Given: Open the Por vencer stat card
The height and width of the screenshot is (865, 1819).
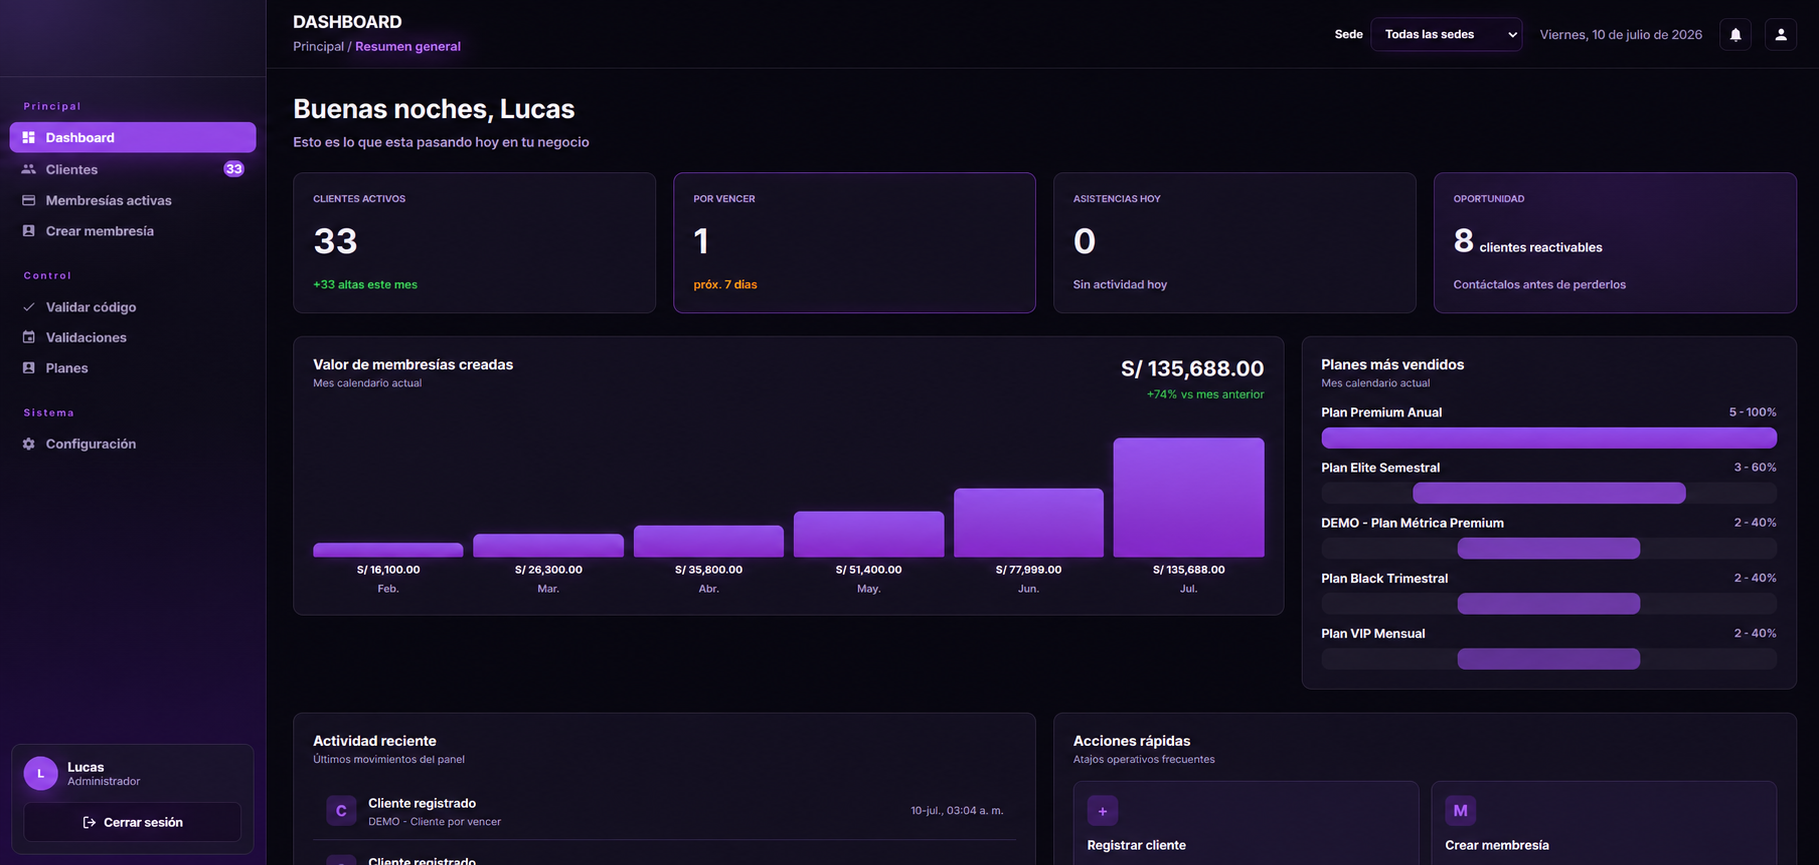Looking at the screenshot, I should coord(854,243).
